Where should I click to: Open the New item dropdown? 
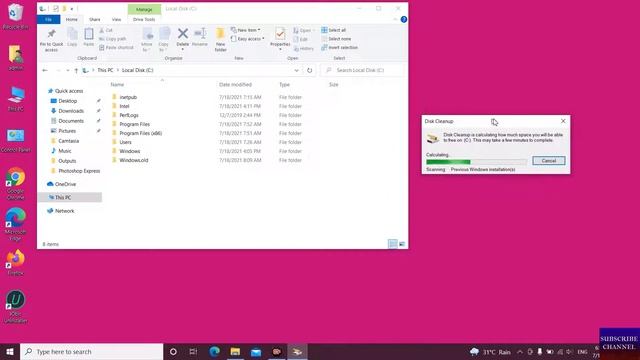point(245,30)
